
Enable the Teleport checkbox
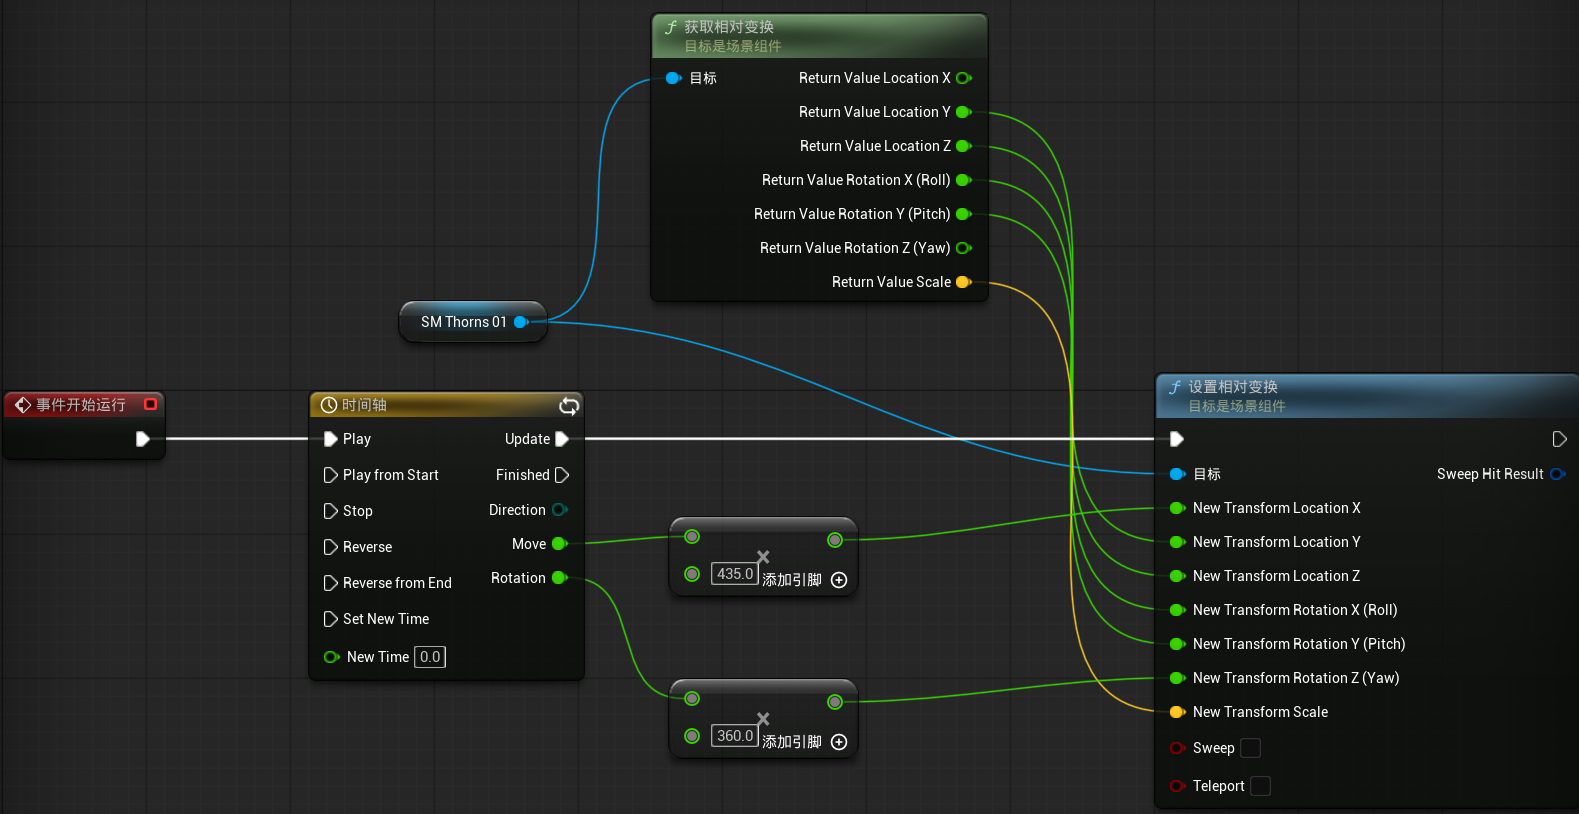coord(1261,786)
